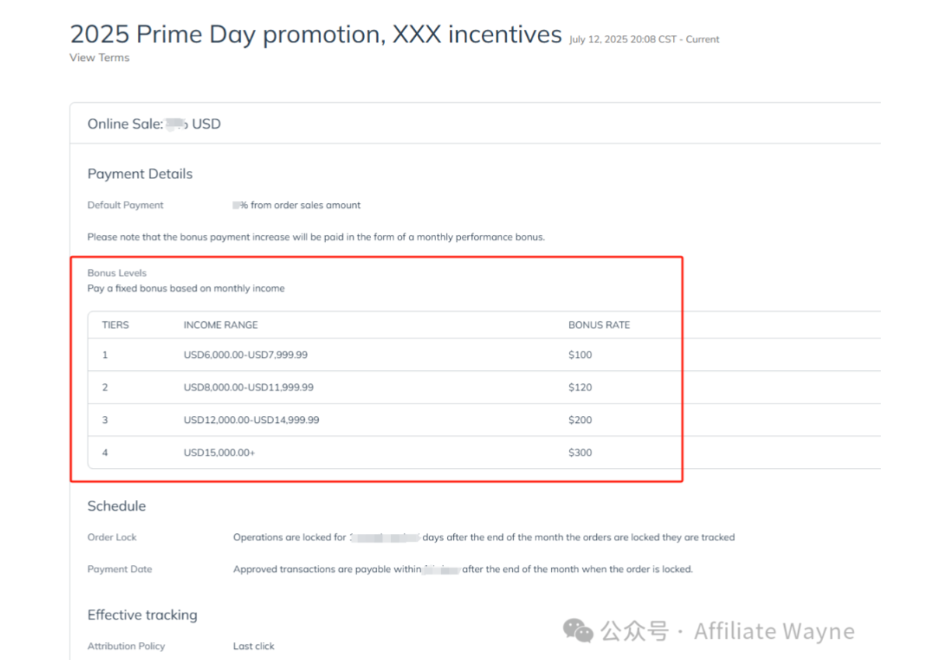Select the Effective tracking heading
Image resolution: width=943 pixels, height=660 pixels.
[143, 615]
